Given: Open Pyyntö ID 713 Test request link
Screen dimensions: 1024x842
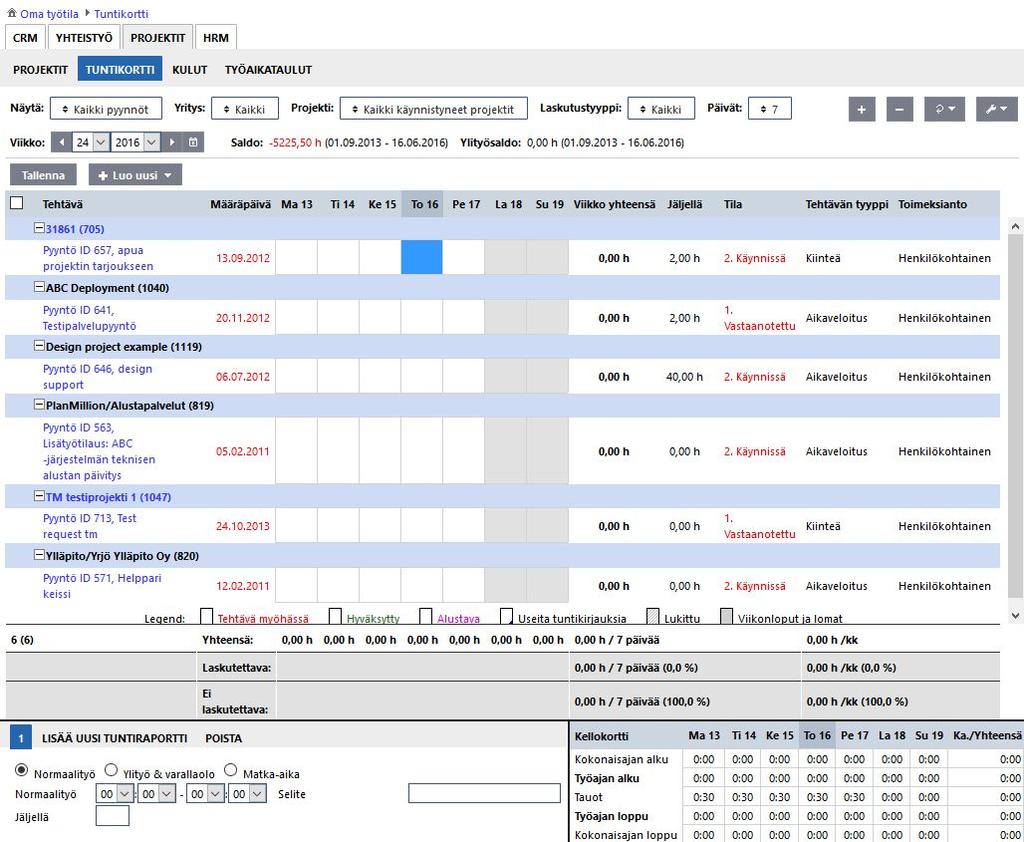Looking at the screenshot, I should (x=89, y=526).
